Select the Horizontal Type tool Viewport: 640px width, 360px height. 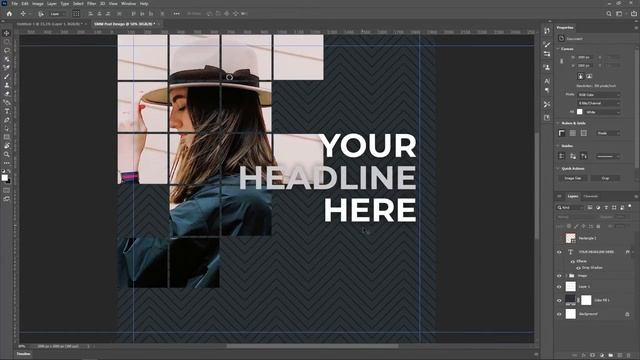coord(7,111)
